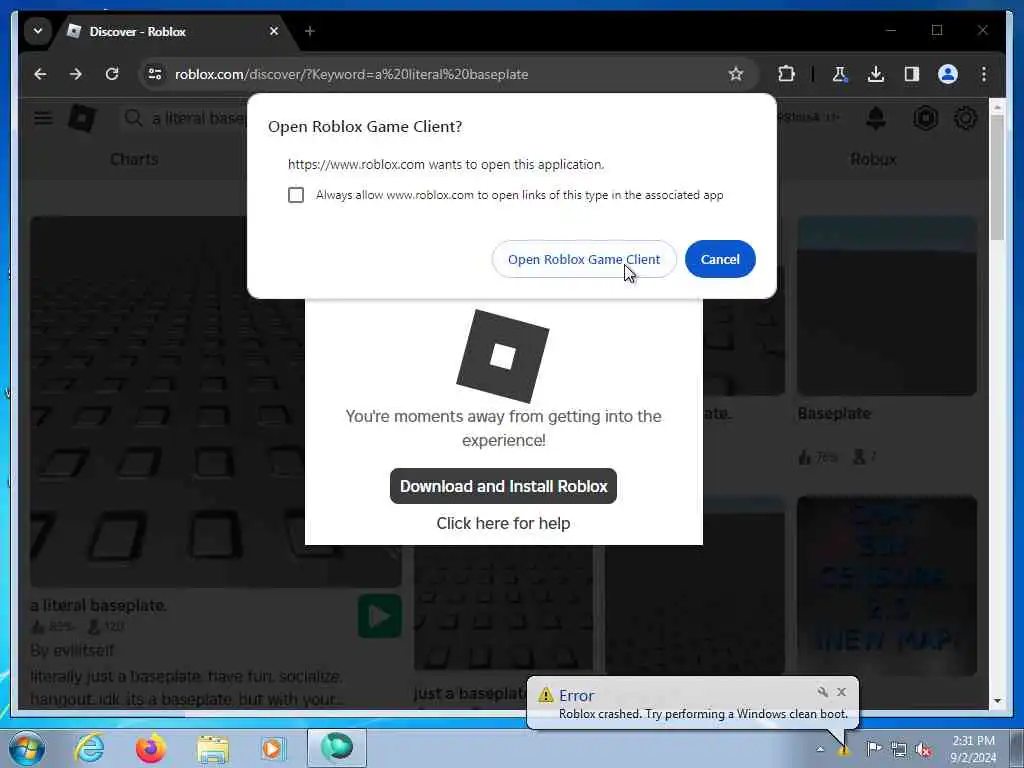Open the Downloads icon

876,74
